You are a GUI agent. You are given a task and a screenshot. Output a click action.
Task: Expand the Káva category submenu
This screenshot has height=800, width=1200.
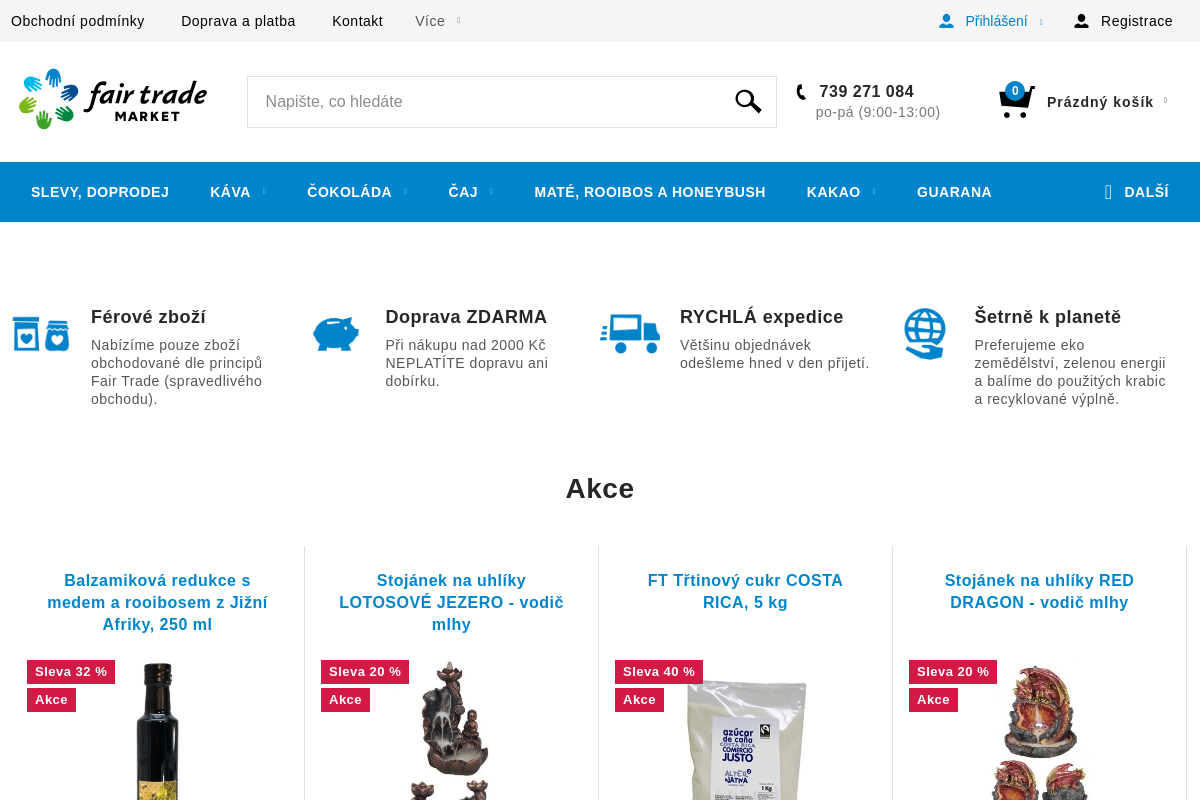237,192
